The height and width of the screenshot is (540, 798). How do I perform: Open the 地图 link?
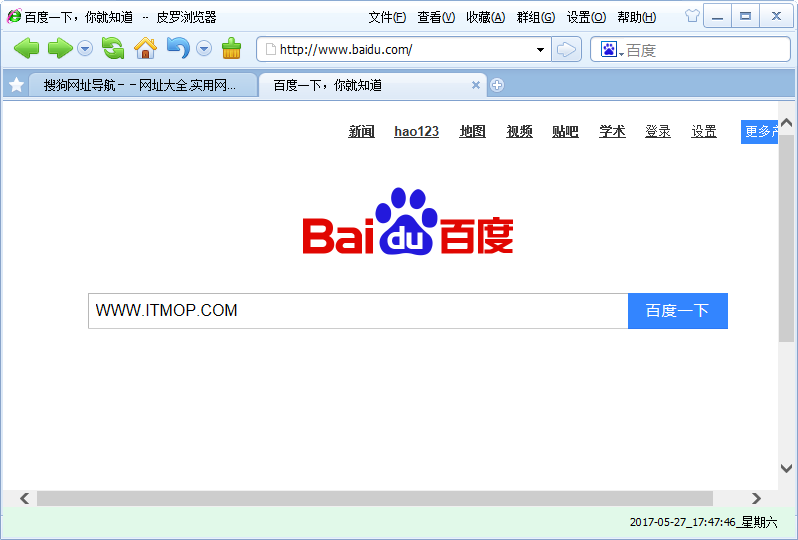click(x=472, y=131)
